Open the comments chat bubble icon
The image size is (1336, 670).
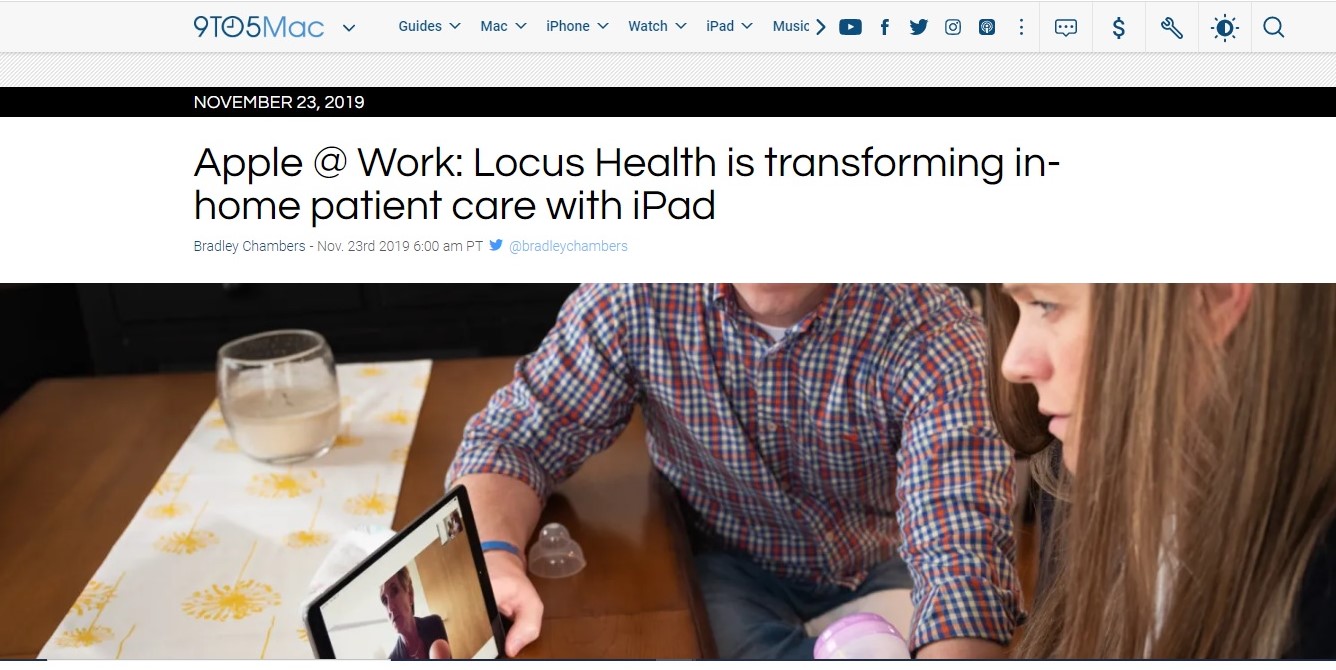1066,28
